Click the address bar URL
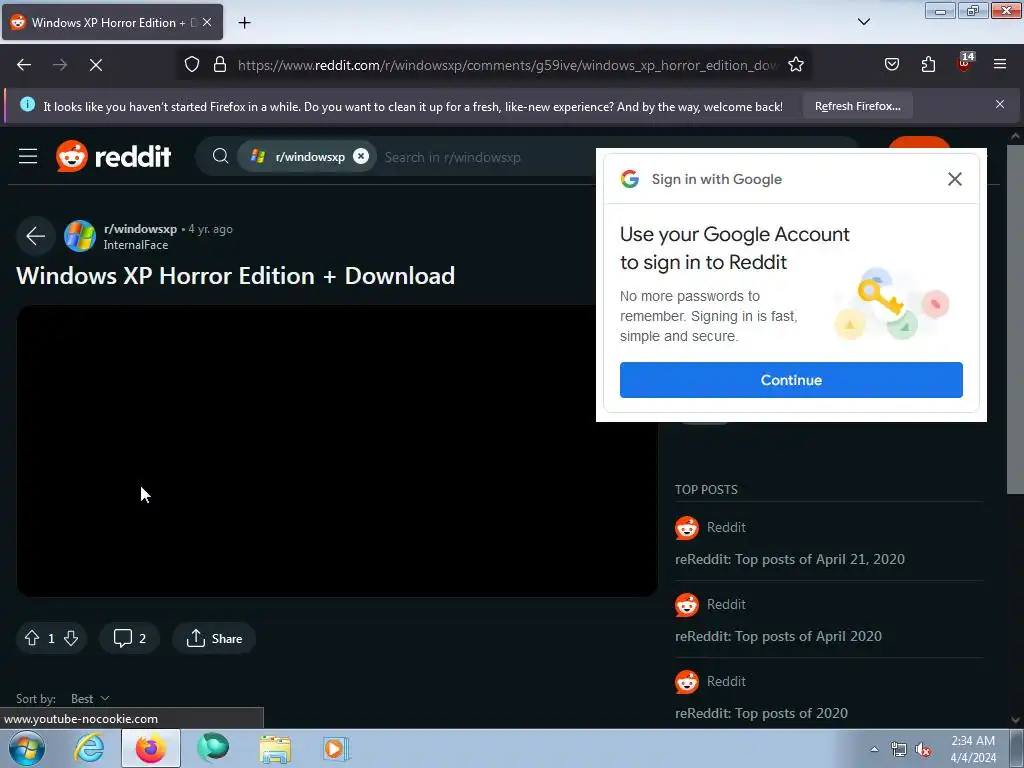This screenshot has height=768, width=1024. coord(507,65)
